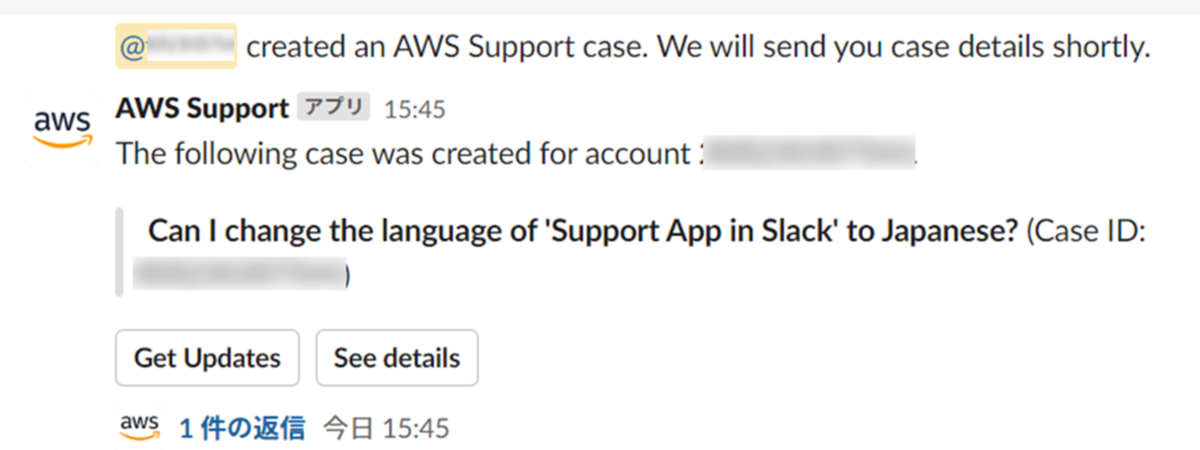Open the 15:45 message timestamp
This screenshot has width=1200, height=450.
point(415,109)
